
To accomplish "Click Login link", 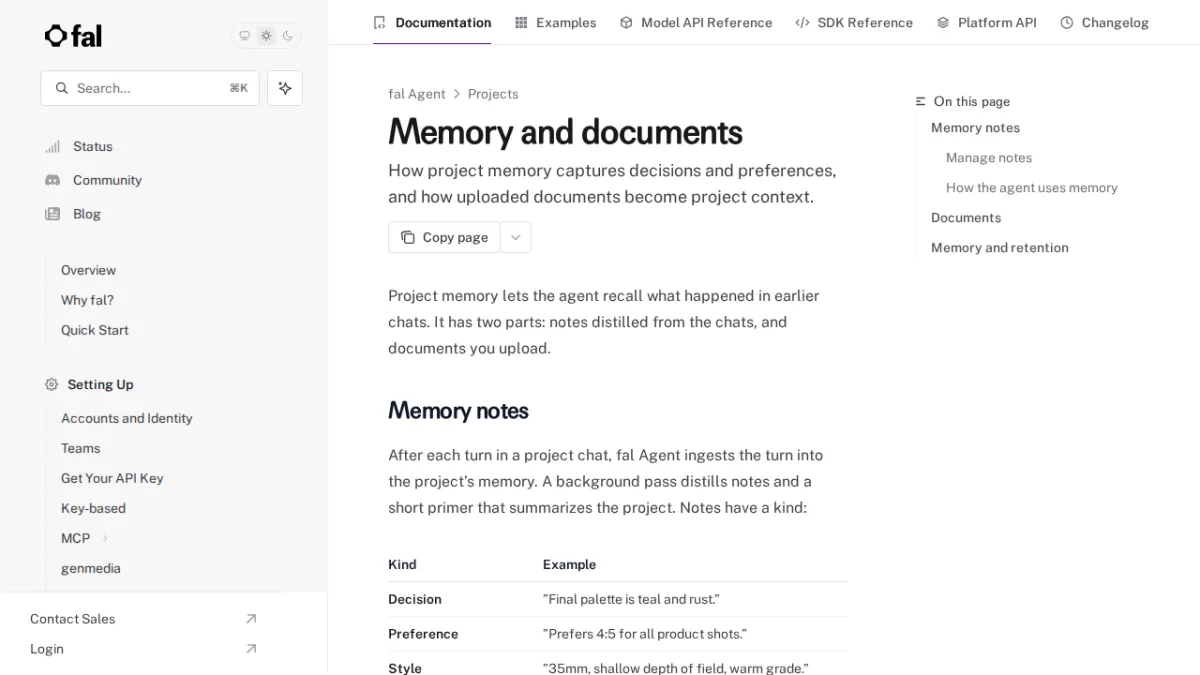I will point(46,649).
